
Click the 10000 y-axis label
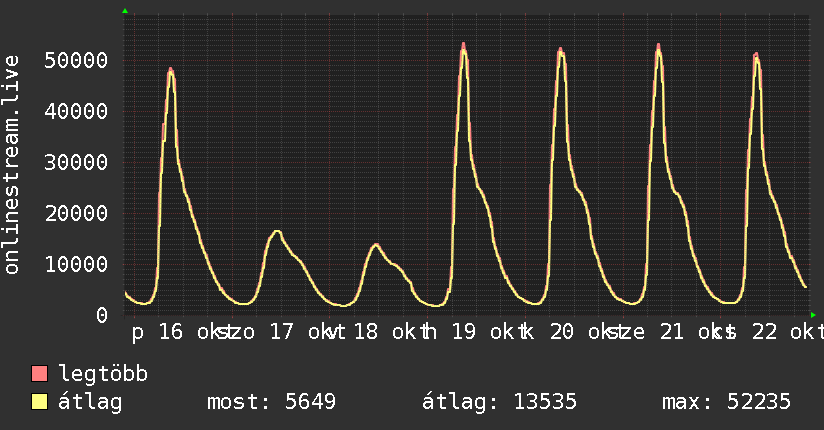tap(76, 264)
